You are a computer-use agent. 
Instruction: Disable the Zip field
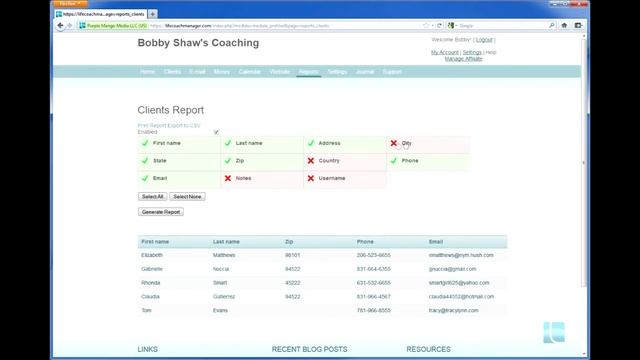[x=262, y=161]
